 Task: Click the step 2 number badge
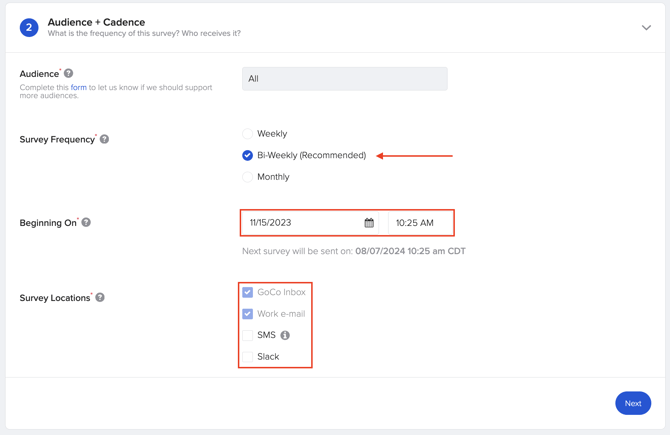coord(29,27)
